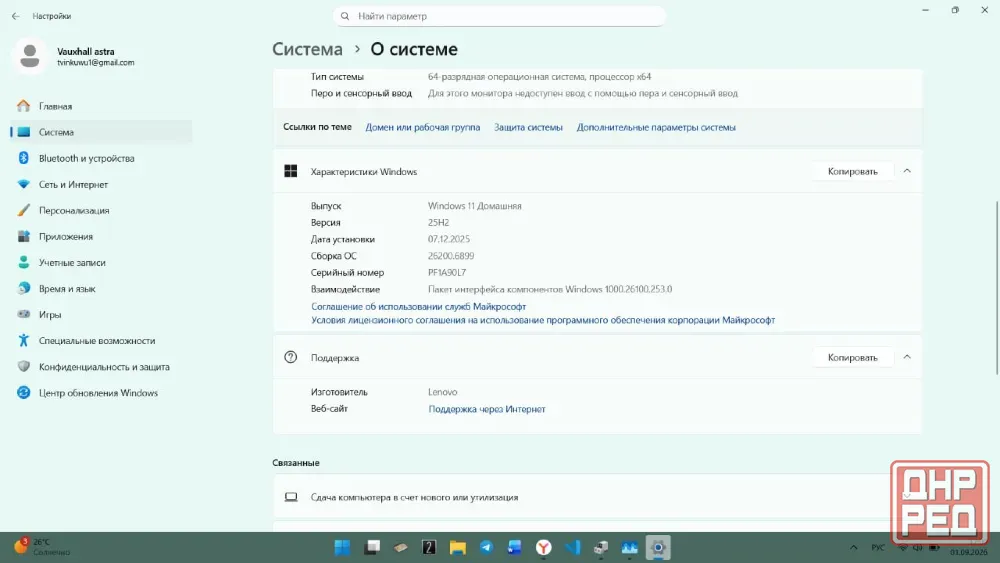Open File Explorer from the taskbar
The image size is (1000, 563).
tap(457, 548)
